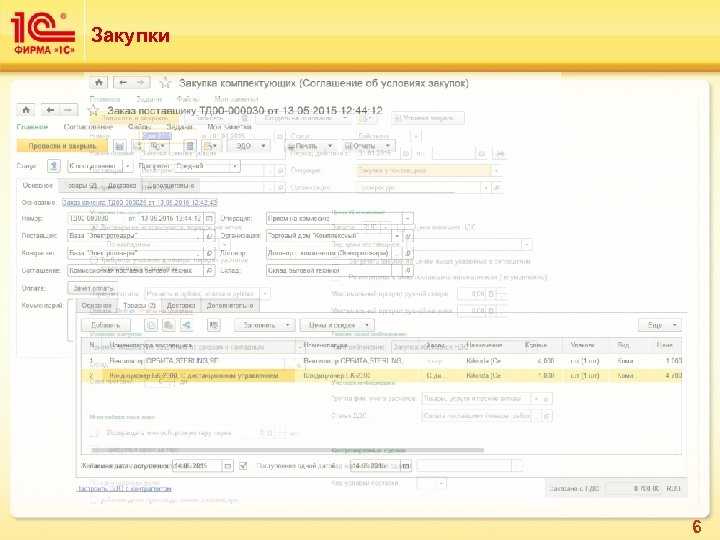
Task: Select the lower Товары (2) tab
Action: [140, 305]
